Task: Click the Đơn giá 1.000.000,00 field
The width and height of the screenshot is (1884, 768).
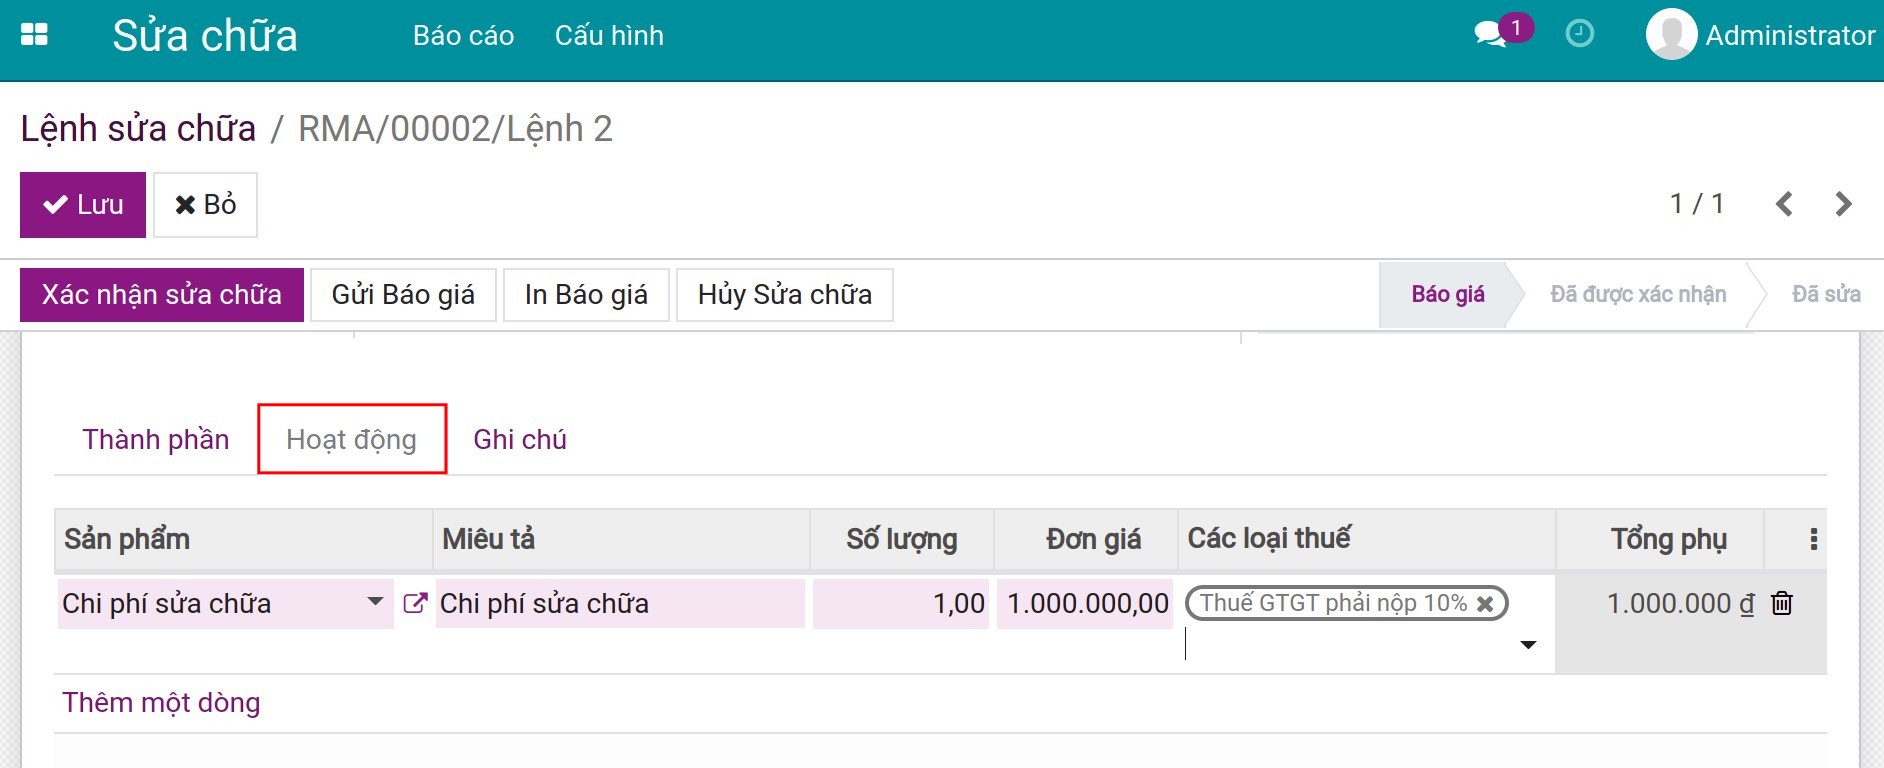Action: [x=1084, y=603]
